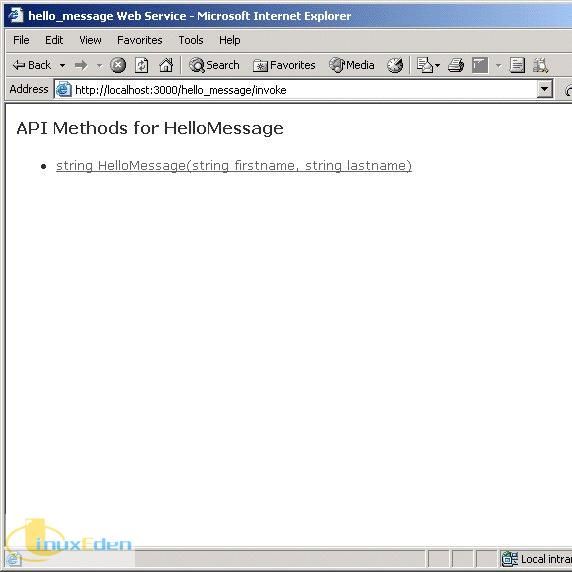Print the page with the printer icon

pos(456,66)
